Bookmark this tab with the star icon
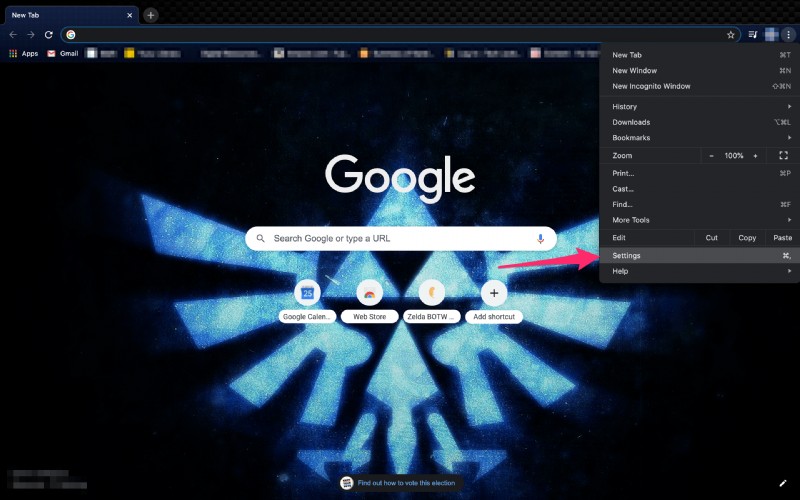 coord(731,35)
